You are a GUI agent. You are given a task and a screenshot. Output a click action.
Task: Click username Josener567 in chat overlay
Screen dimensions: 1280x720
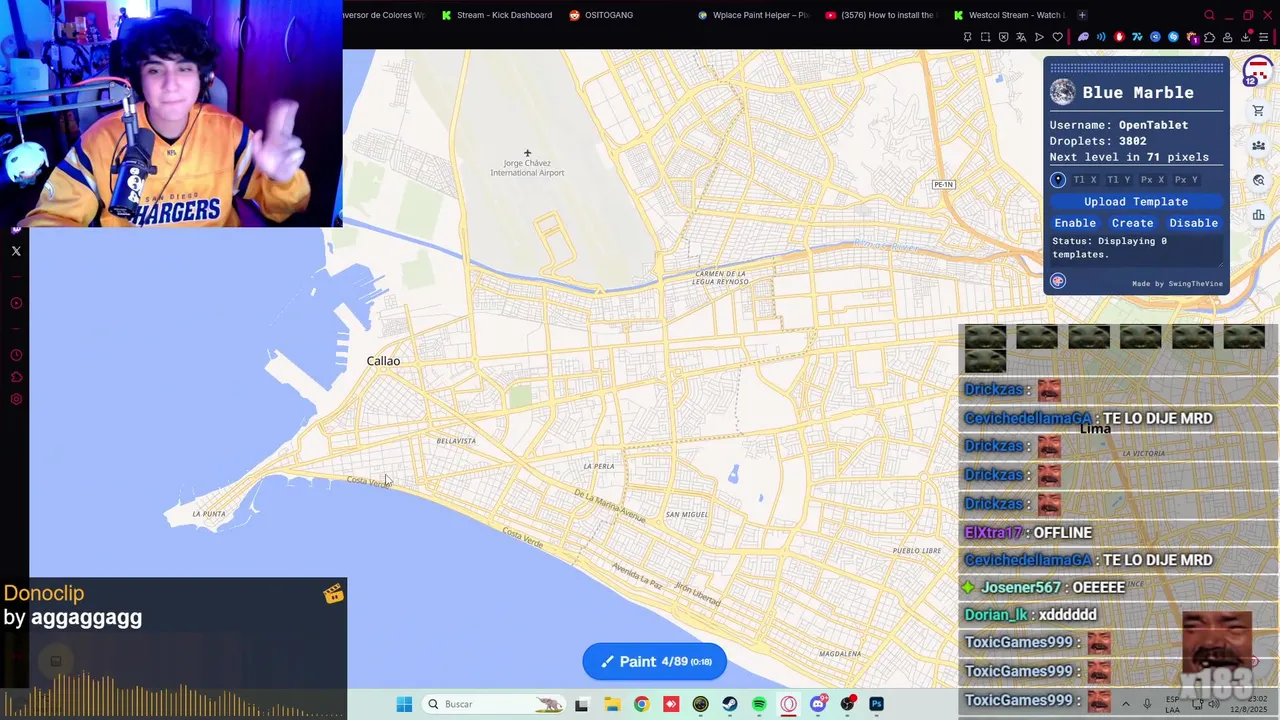pos(1021,588)
